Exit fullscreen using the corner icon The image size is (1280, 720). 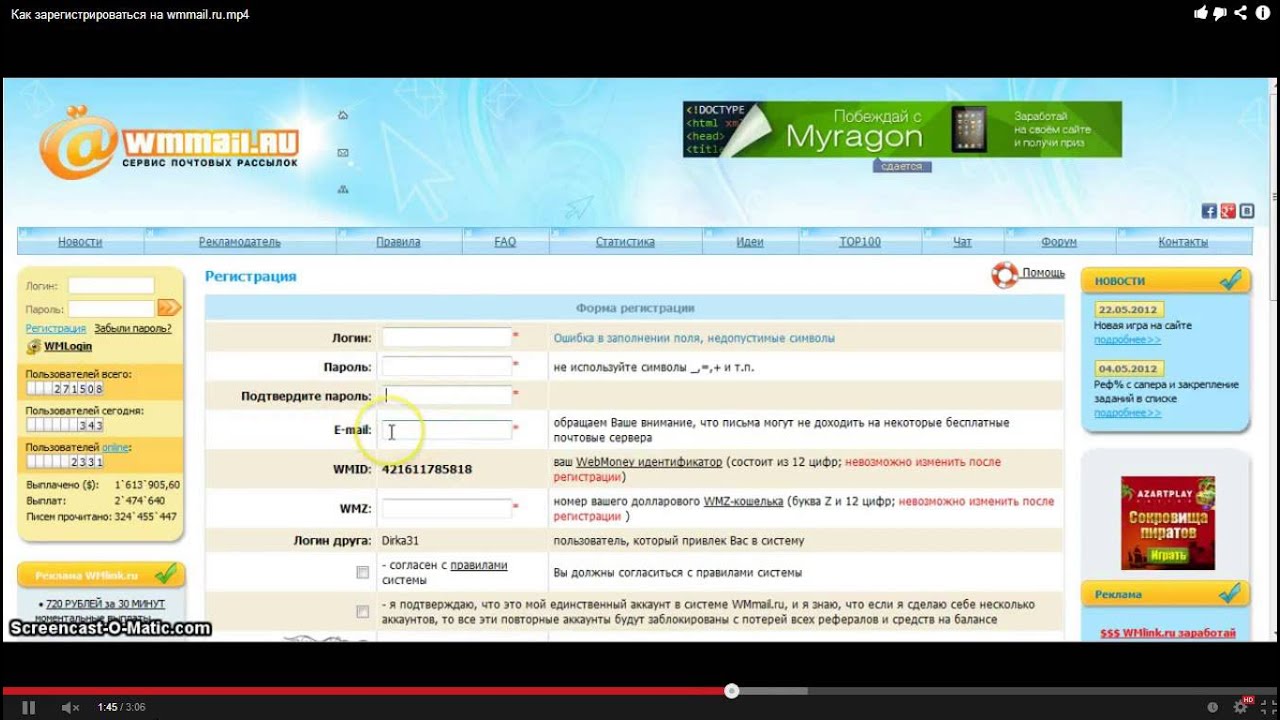pyautogui.click(x=1265, y=707)
